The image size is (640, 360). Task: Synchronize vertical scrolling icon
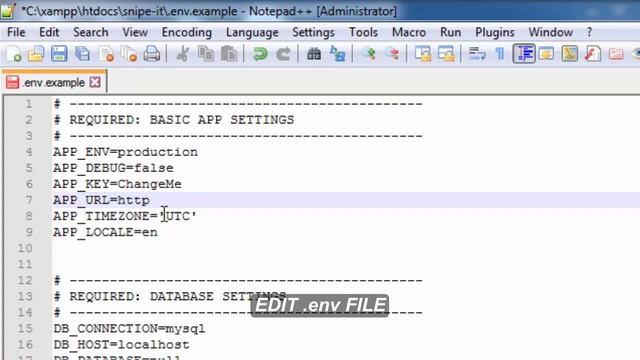click(422, 54)
